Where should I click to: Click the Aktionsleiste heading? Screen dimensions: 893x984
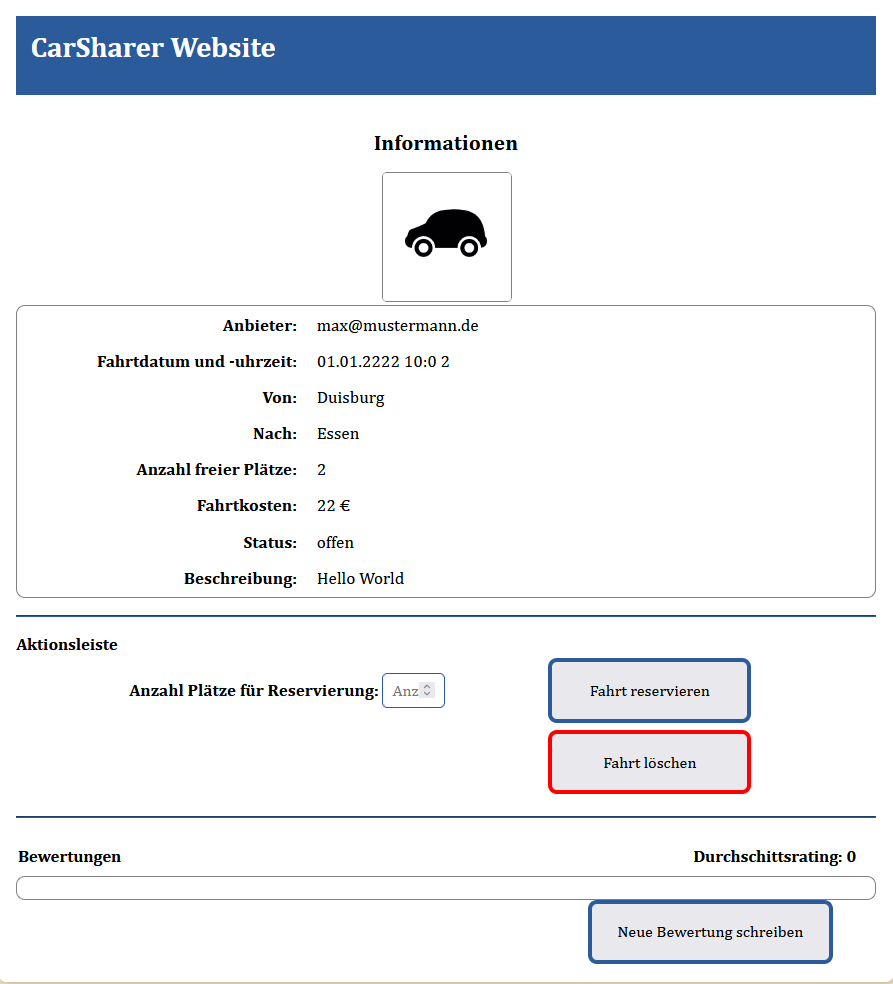coord(67,644)
